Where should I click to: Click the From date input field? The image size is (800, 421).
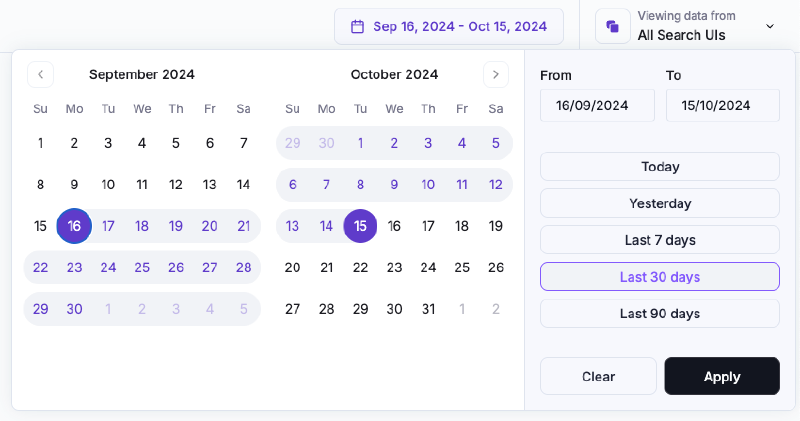click(x=597, y=106)
